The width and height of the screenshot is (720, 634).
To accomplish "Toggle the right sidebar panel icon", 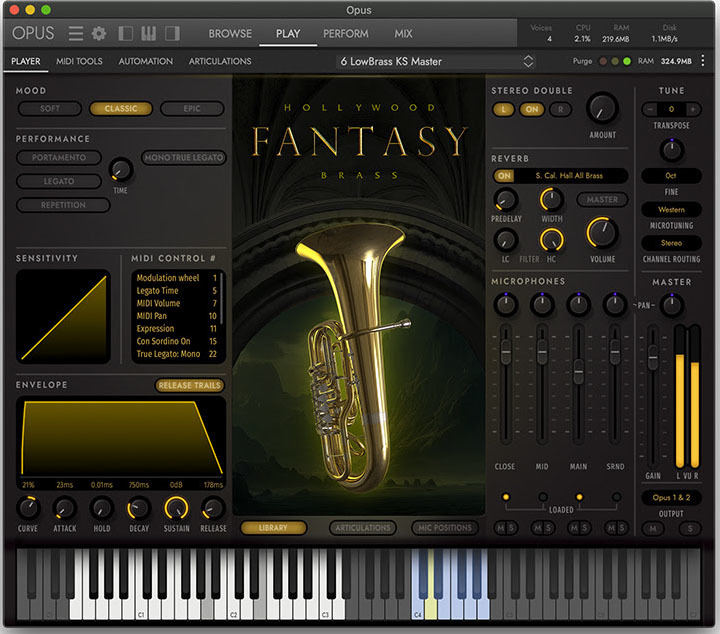I will (x=172, y=34).
